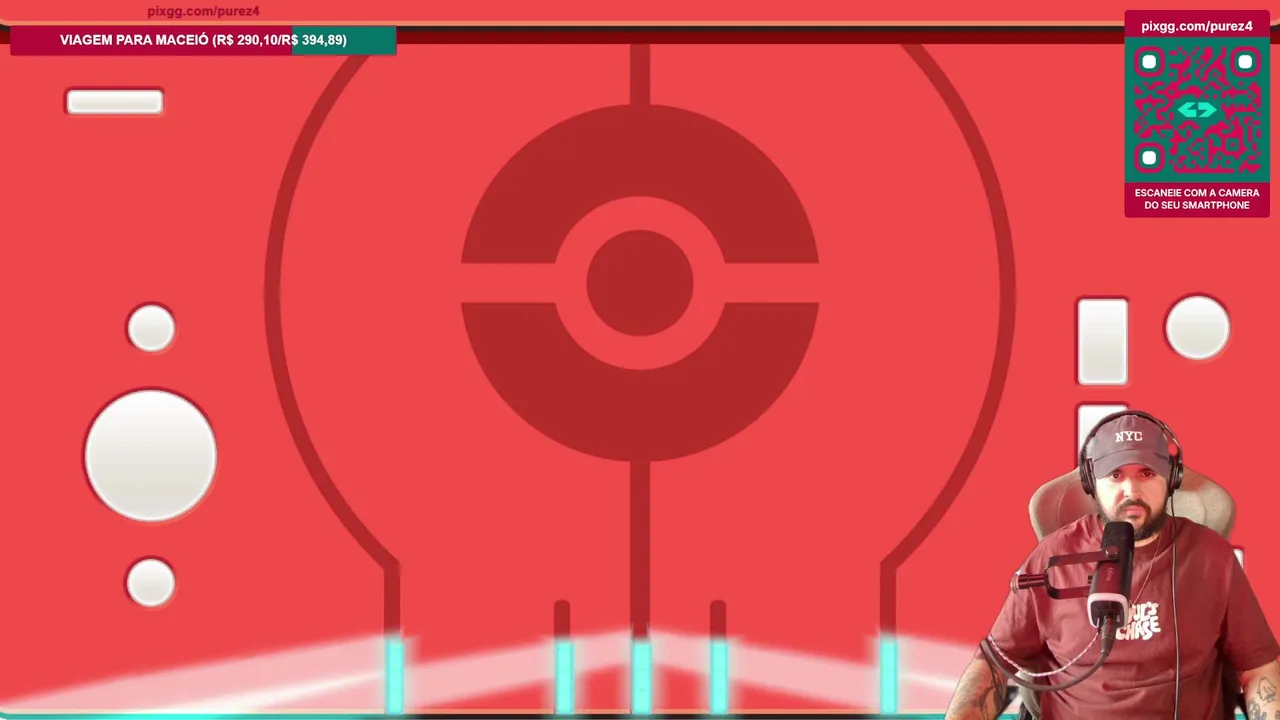Click the small white circle below the joystick
Image resolution: width=1280 pixels, height=720 pixels.
pos(151,582)
